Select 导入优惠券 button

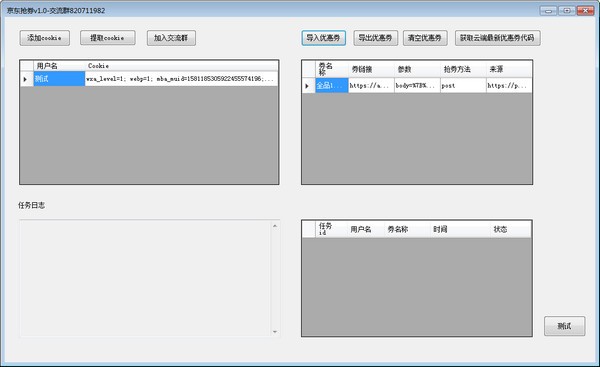coord(323,38)
